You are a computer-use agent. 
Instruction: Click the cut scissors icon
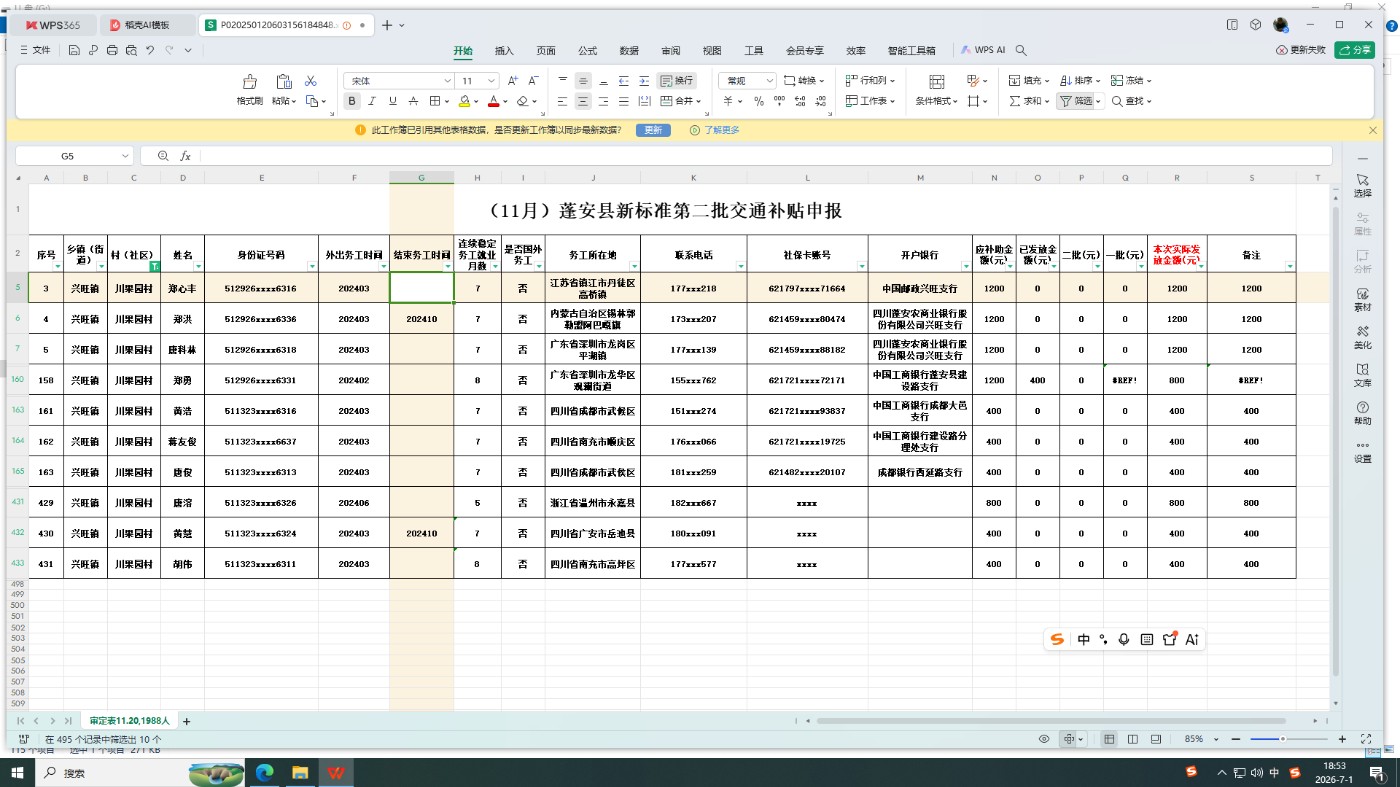click(x=311, y=81)
